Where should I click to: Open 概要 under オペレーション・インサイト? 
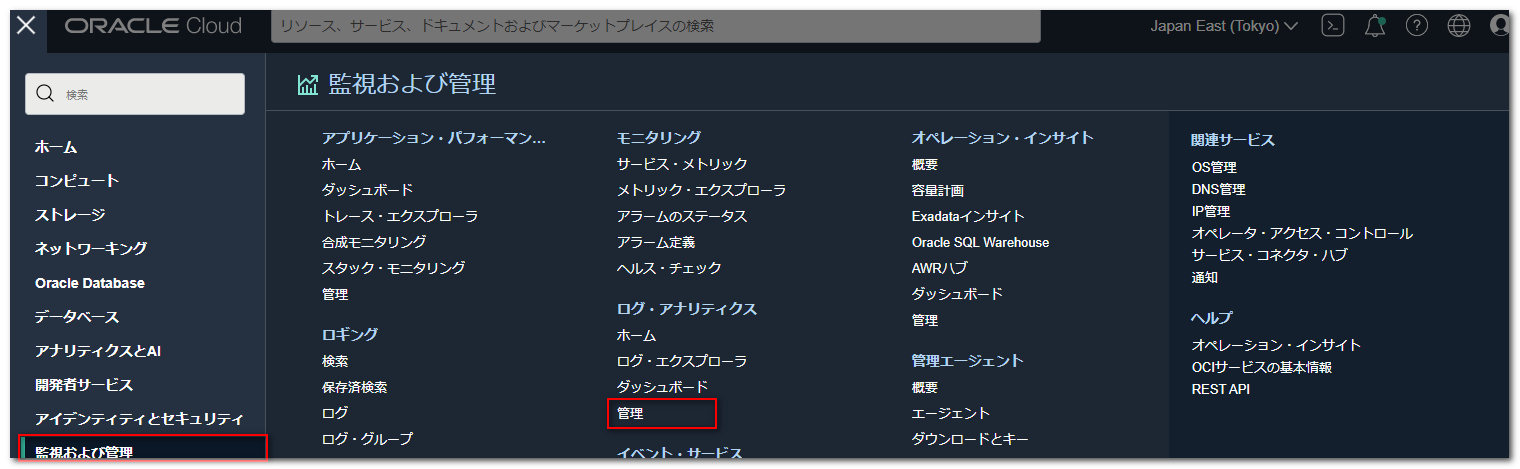925,164
